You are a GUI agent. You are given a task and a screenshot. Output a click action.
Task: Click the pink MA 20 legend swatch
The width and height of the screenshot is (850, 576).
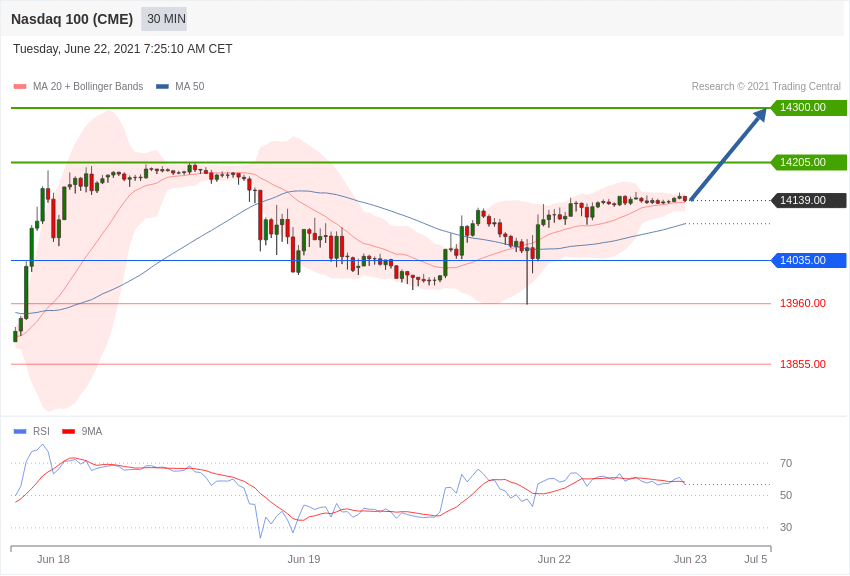pos(20,87)
